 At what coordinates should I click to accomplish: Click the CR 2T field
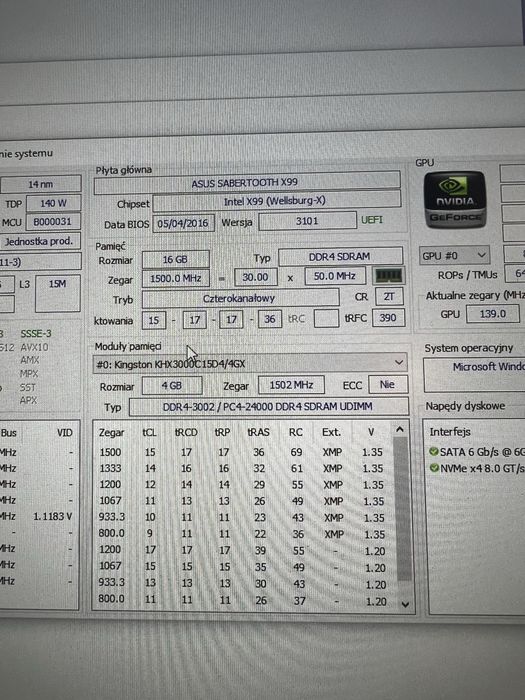click(x=389, y=296)
